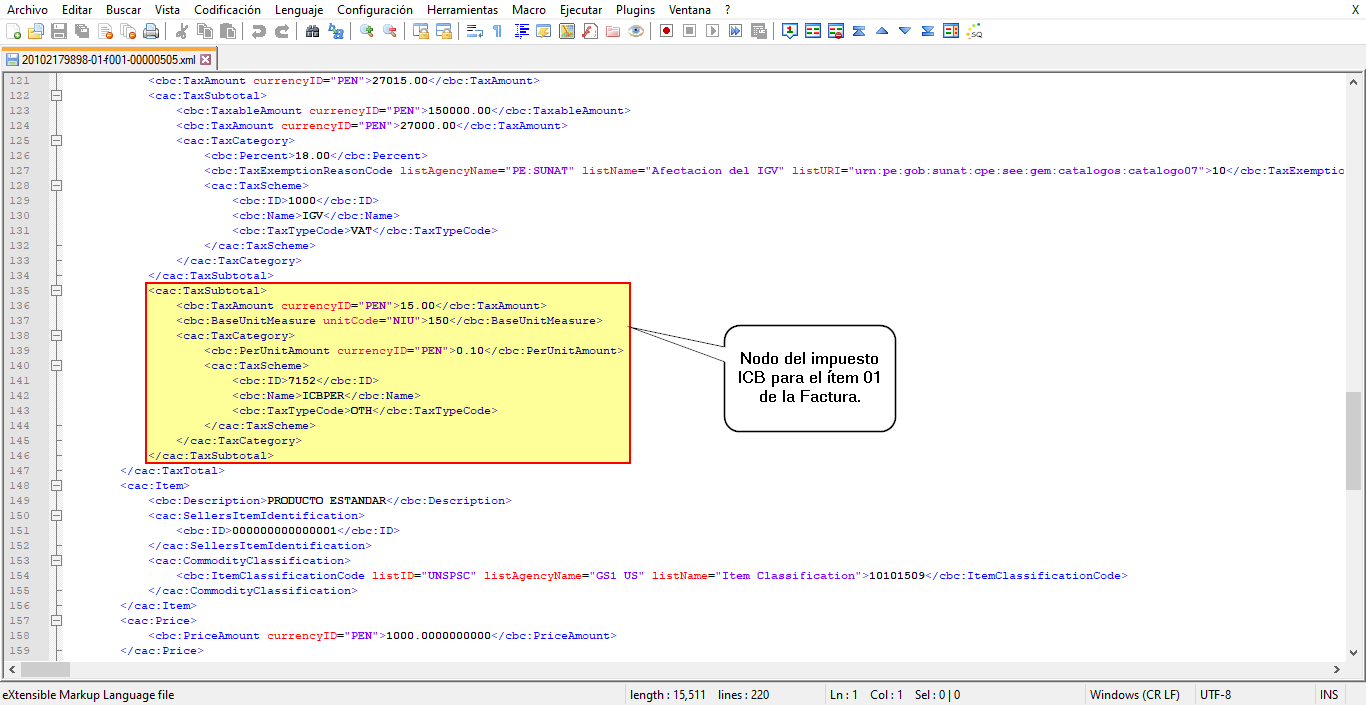Open the Plugins menu

635,9
